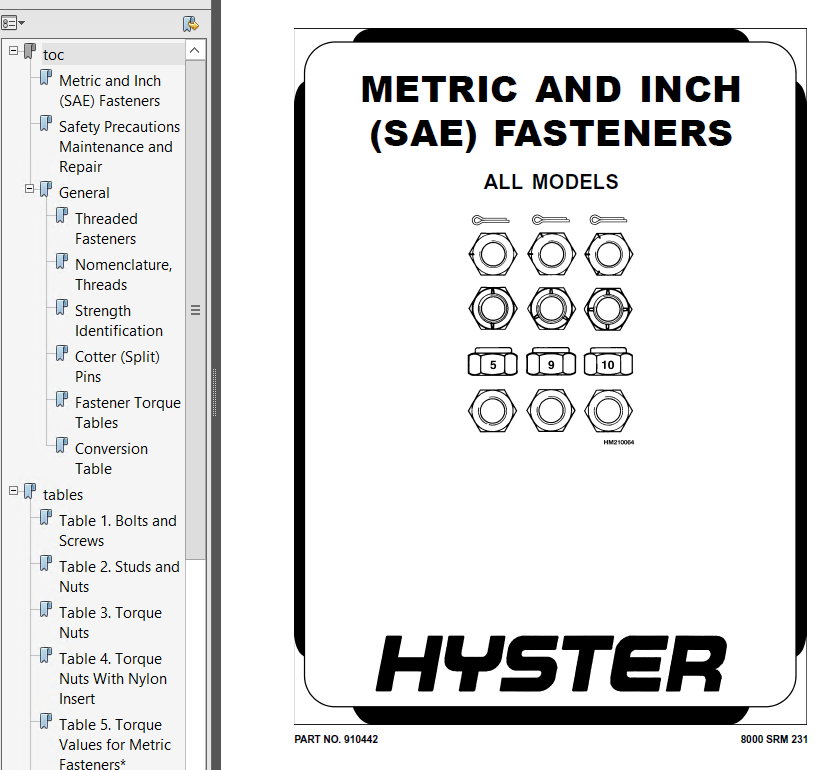Collapse the toc bookmark node

pos(13,51)
